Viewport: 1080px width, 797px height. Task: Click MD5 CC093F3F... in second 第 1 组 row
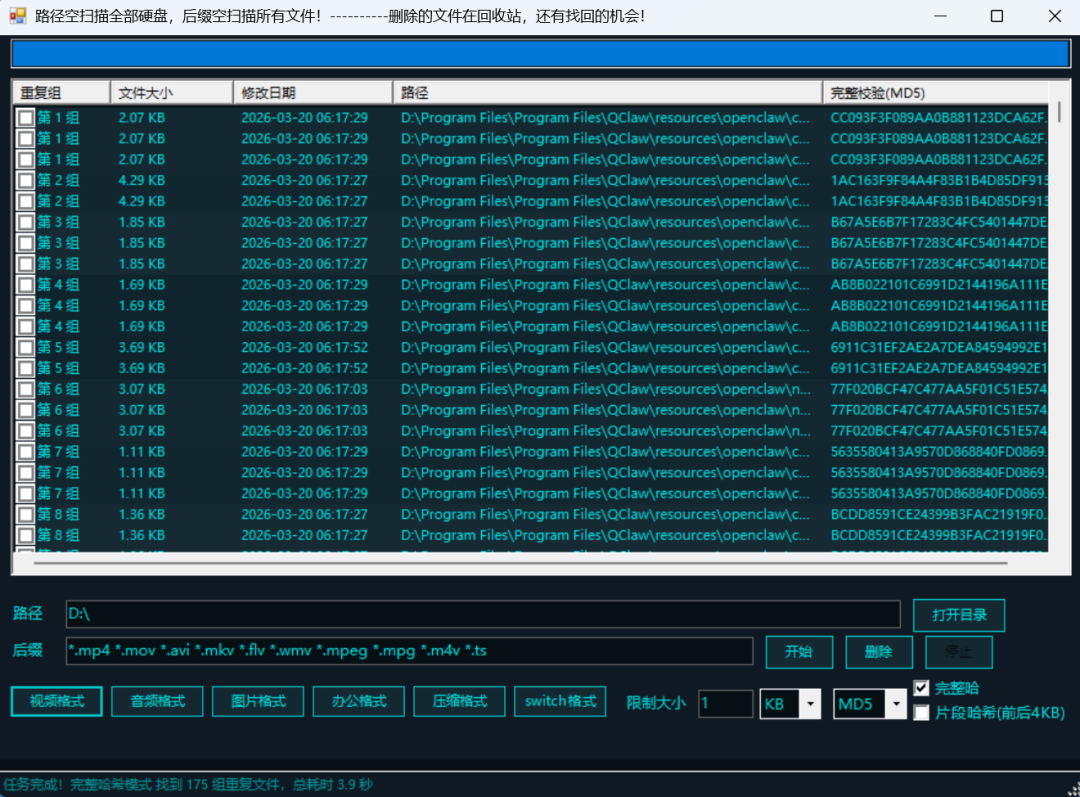[x=938, y=138]
